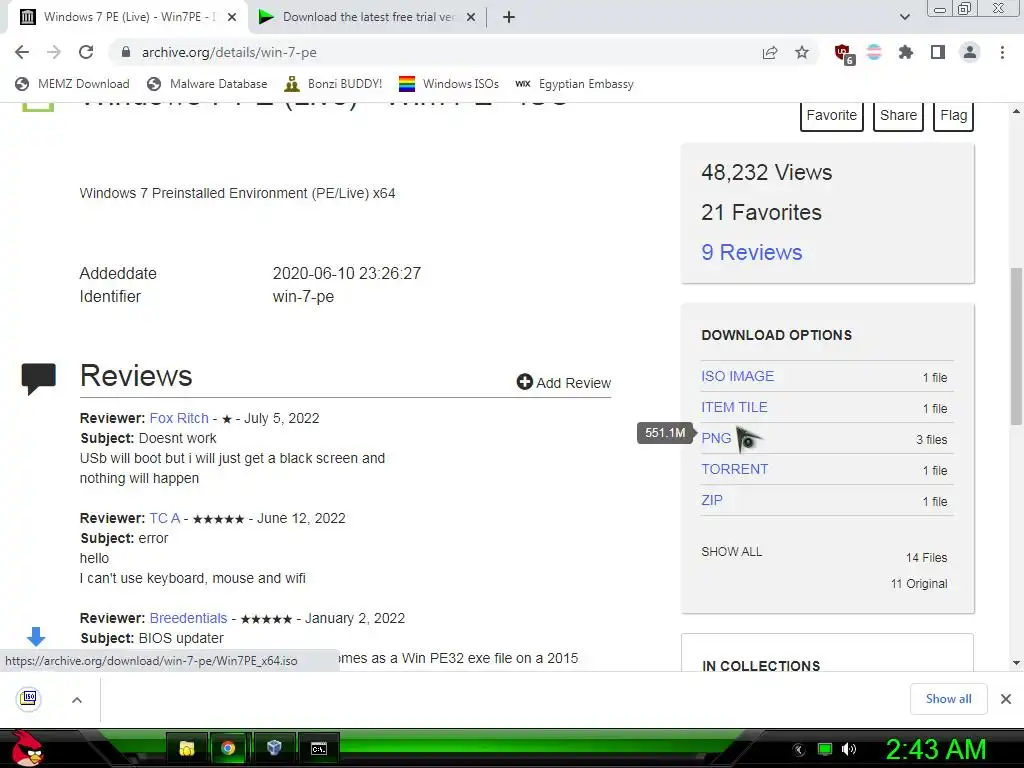Image resolution: width=1024 pixels, height=768 pixels.
Task: Click the green monitor tray icon
Action: pos(825,749)
